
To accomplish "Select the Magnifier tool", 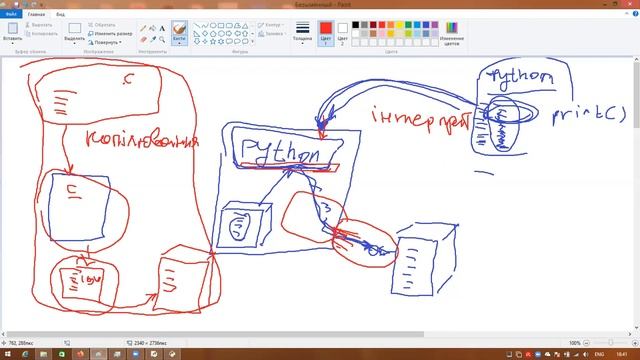I will click(x=162, y=39).
